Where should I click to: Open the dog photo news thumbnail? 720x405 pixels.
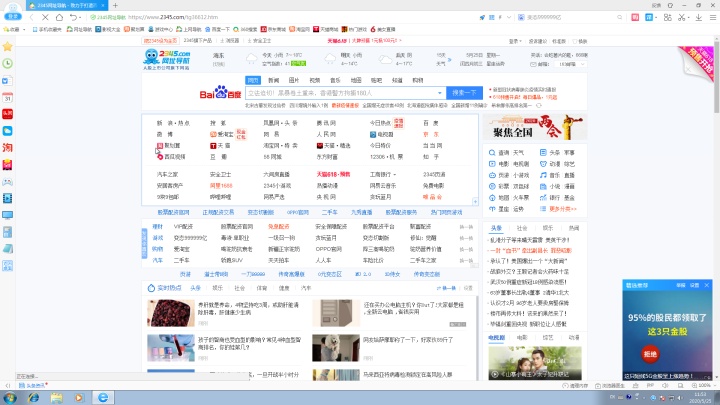point(336,348)
